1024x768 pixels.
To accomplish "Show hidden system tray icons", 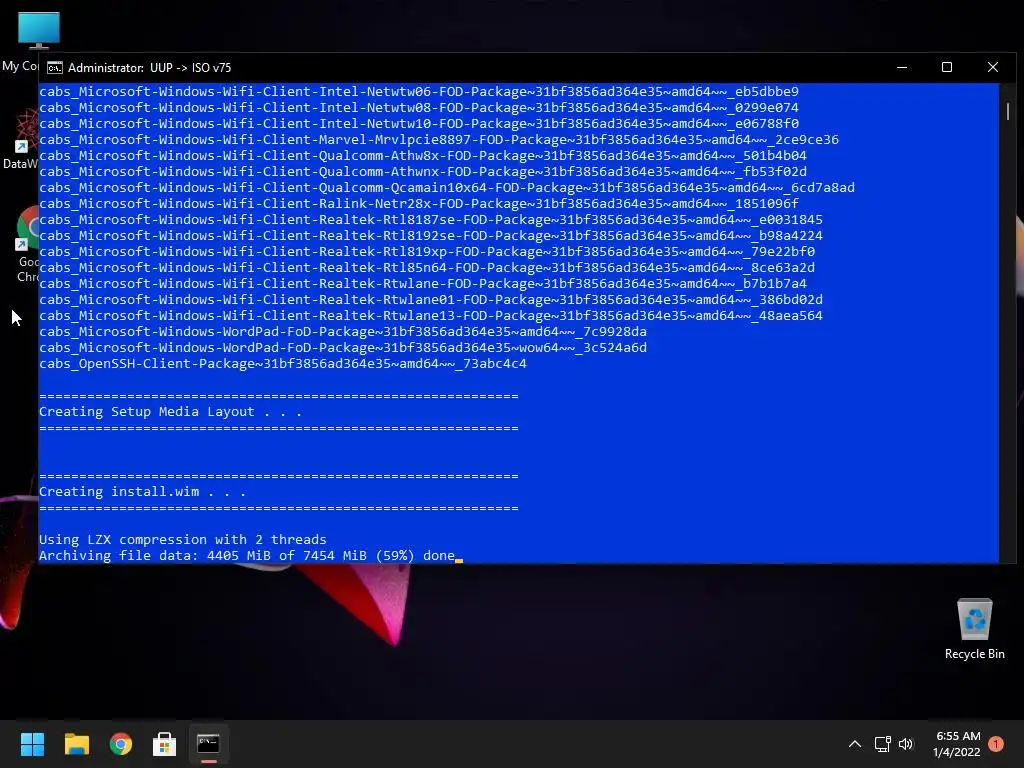I will pos(854,744).
